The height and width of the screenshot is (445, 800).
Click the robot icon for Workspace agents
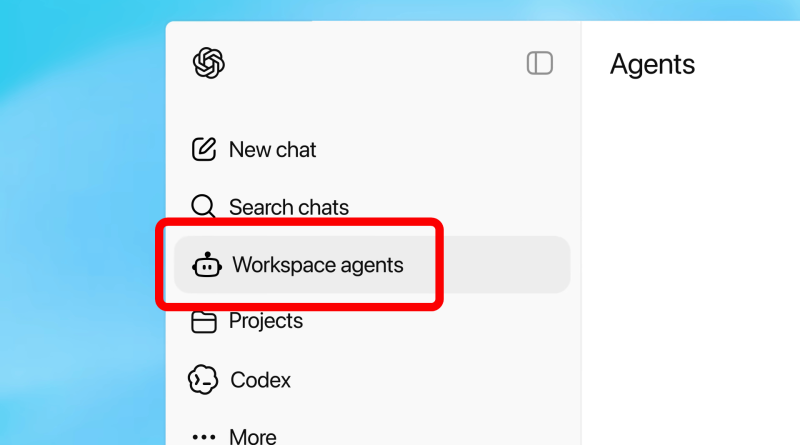(x=207, y=265)
